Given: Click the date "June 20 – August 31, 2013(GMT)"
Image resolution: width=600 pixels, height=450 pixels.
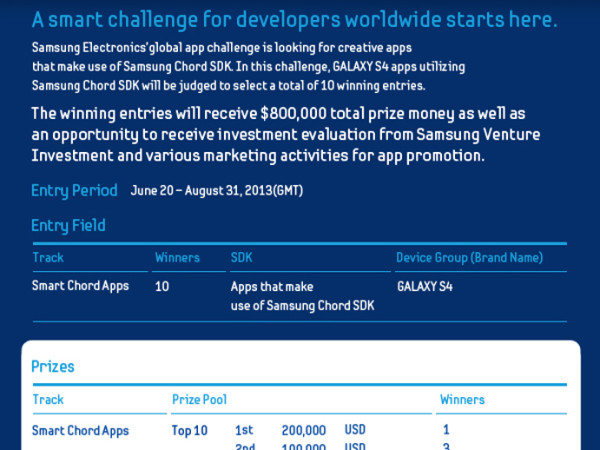Looking at the screenshot, I should tap(217, 191).
